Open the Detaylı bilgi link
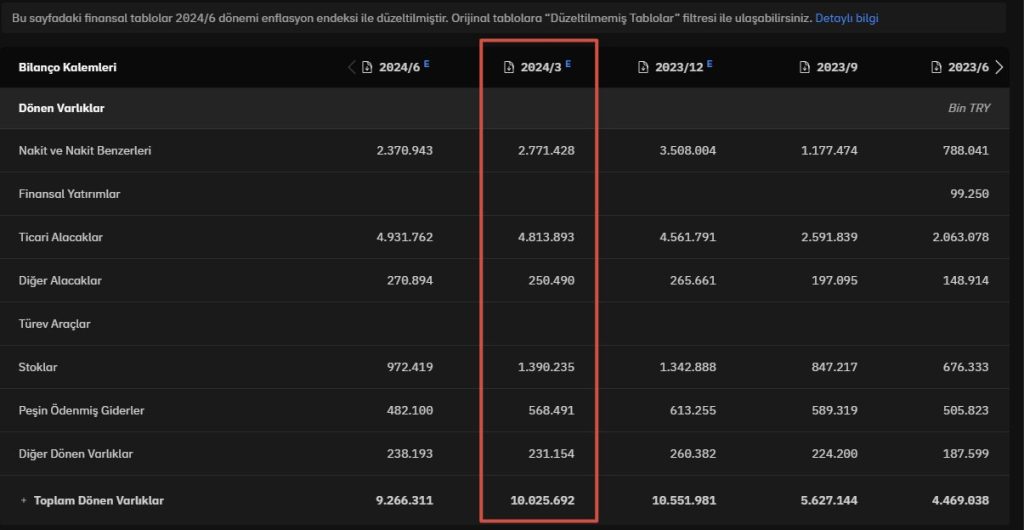 [x=847, y=18]
